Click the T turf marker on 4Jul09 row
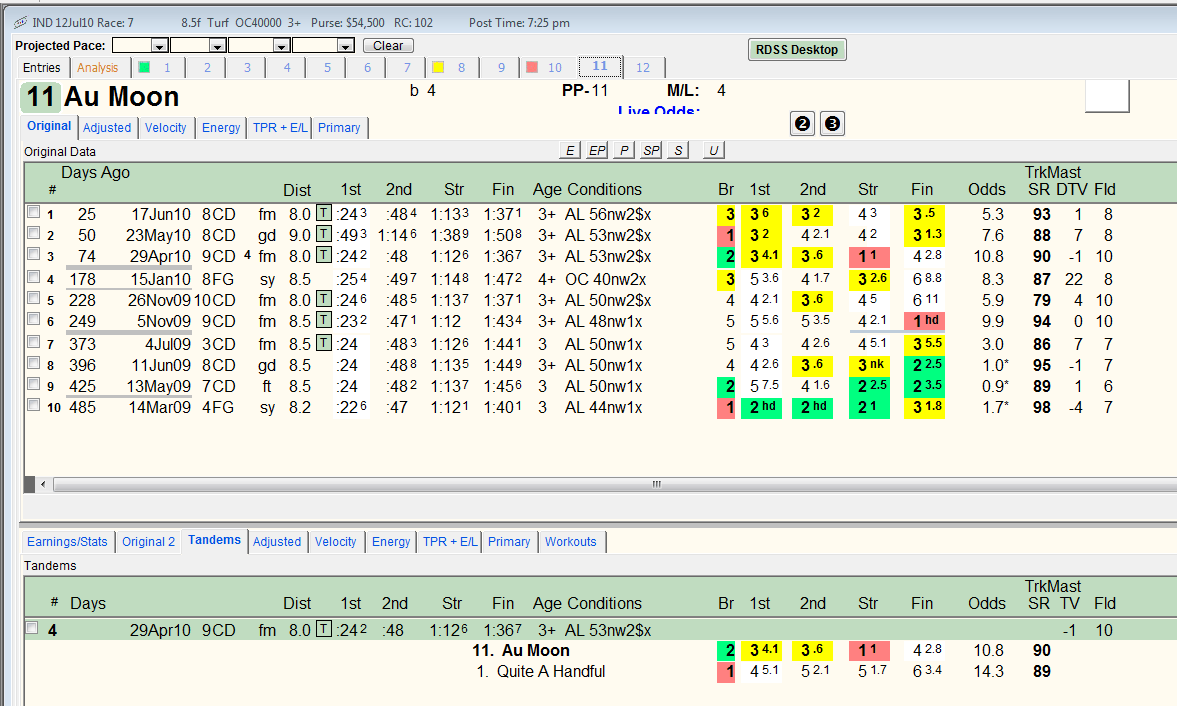 (324, 343)
